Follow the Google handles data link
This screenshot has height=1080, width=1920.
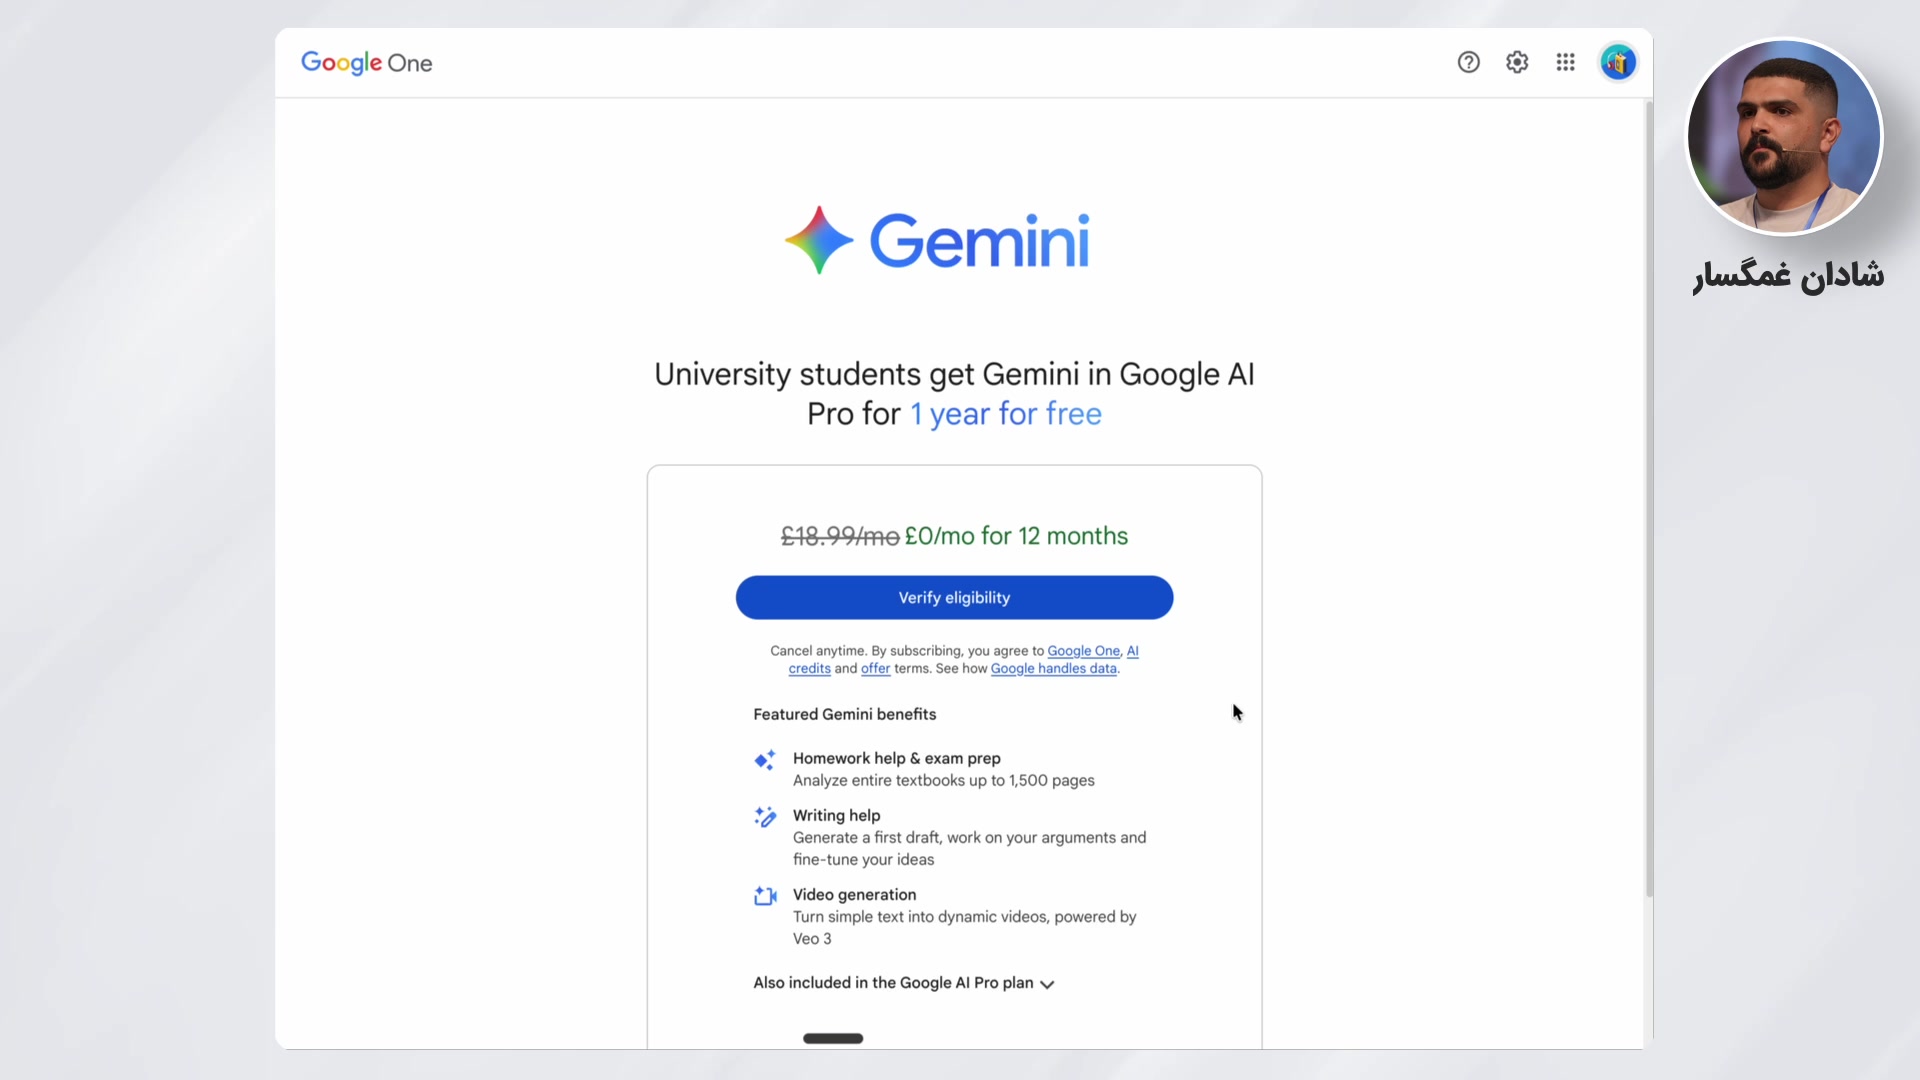pos(1053,669)
